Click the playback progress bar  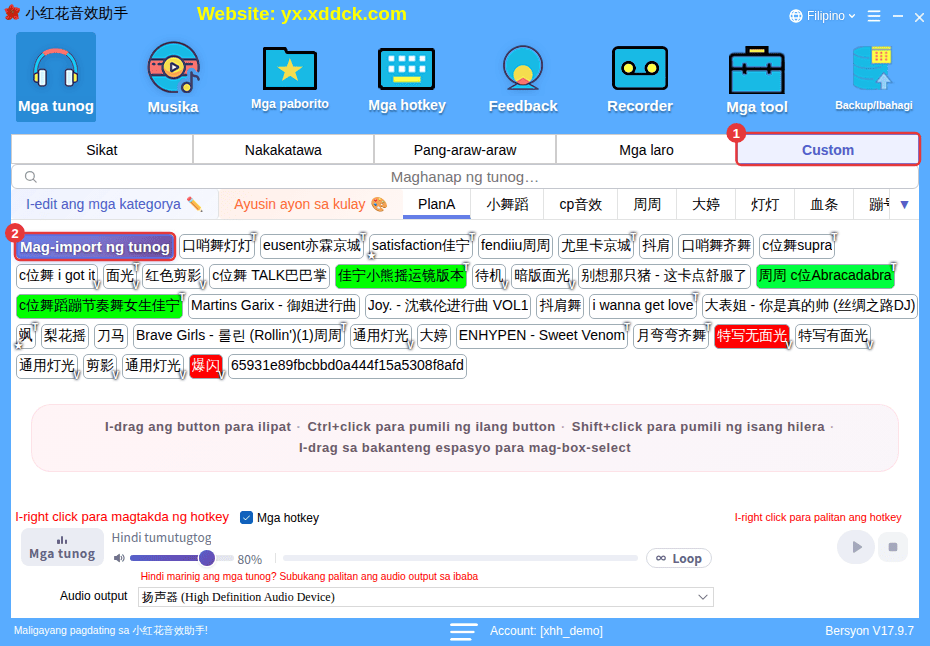pyautogui.click(x=460, y=558)
